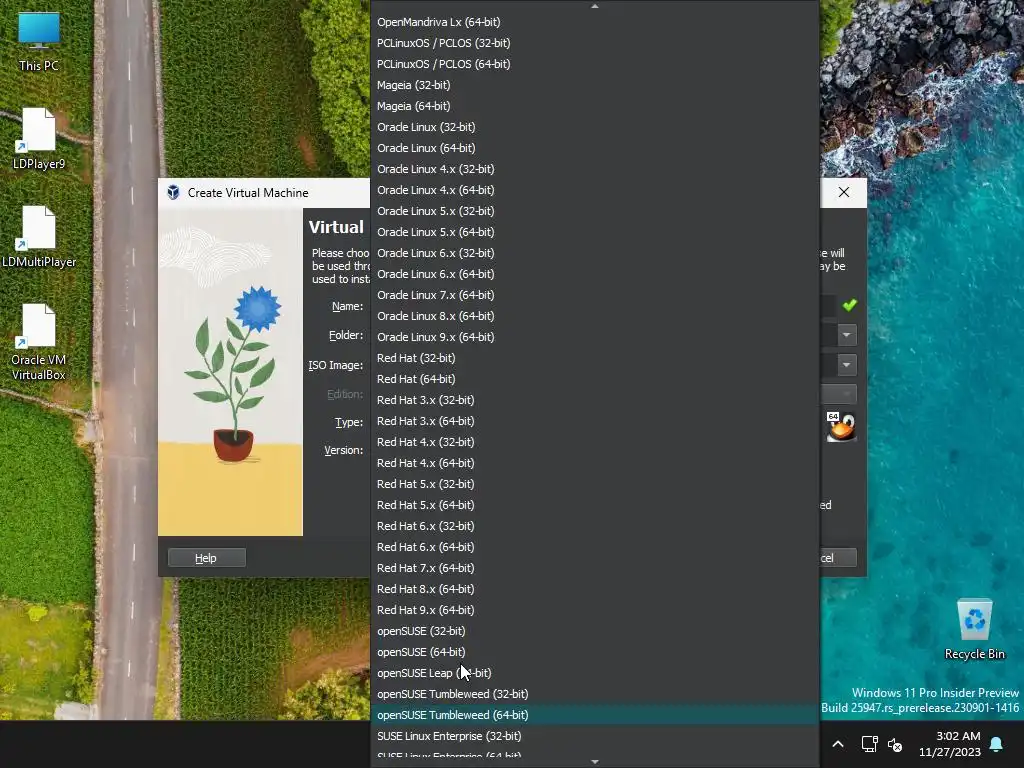Choose Red Hat 8.x (64-bit)
Viewport: 1024px width, 768px height.
pos(594,589)
